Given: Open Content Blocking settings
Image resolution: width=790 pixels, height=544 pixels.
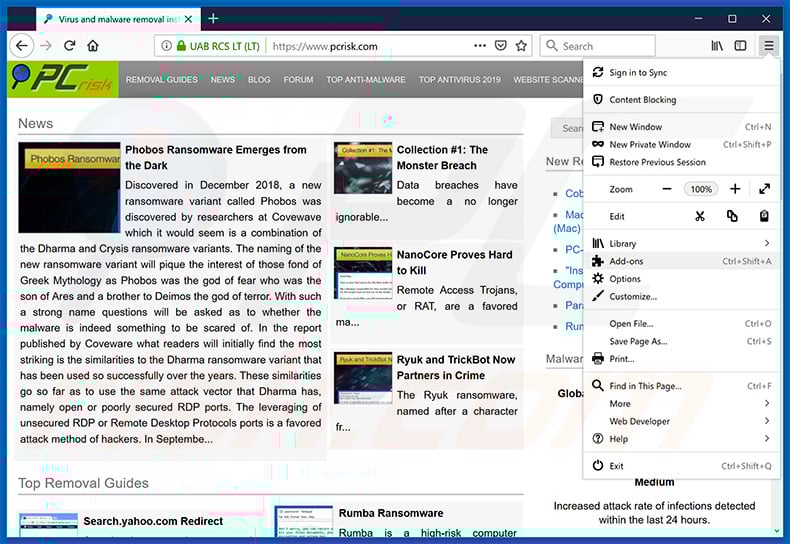Looking at the screenshot, I should coord(682,100).
